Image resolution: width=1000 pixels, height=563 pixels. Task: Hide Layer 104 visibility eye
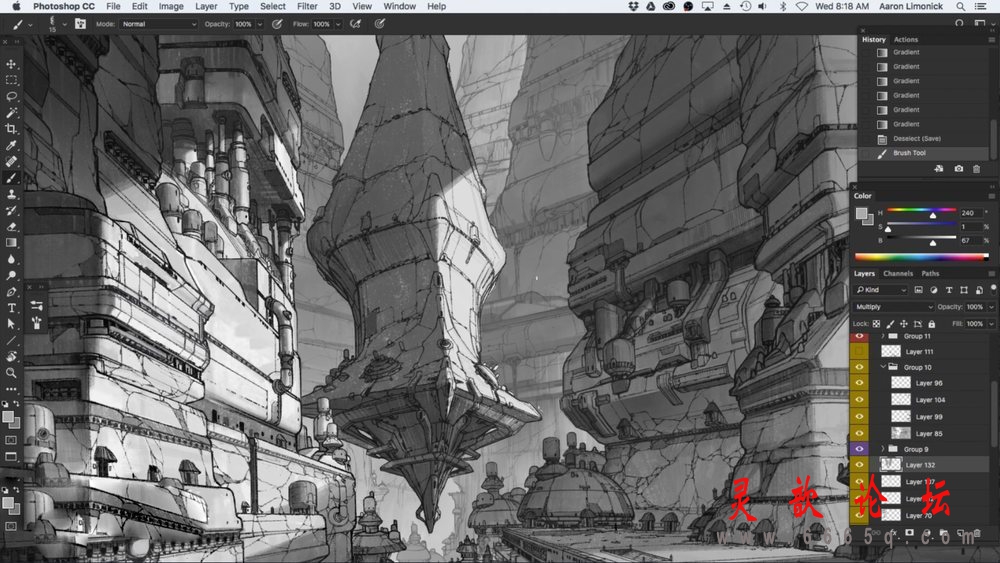coord(859,400)
